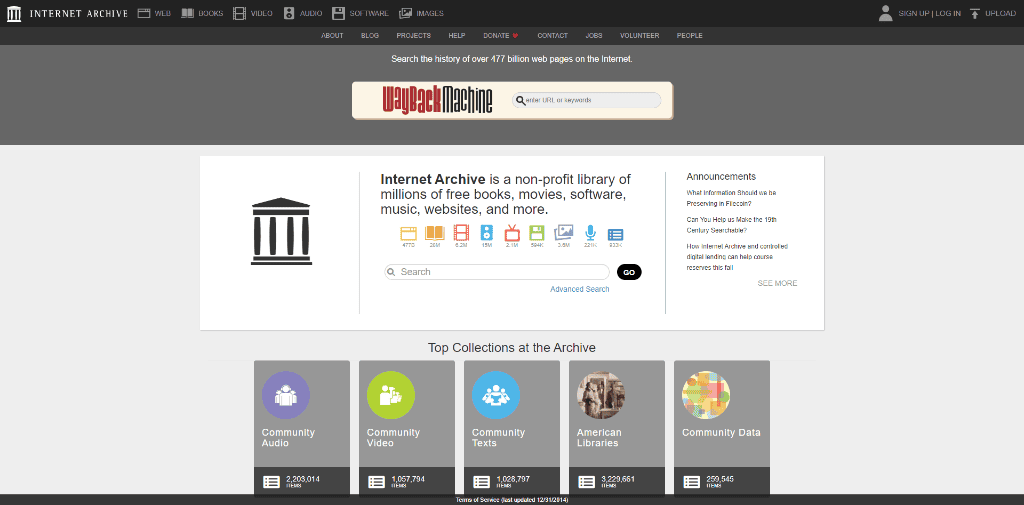Select the yellow web pages icon (477B)
This screenshot has height=505, width=1024.
[x=408, y=236]
